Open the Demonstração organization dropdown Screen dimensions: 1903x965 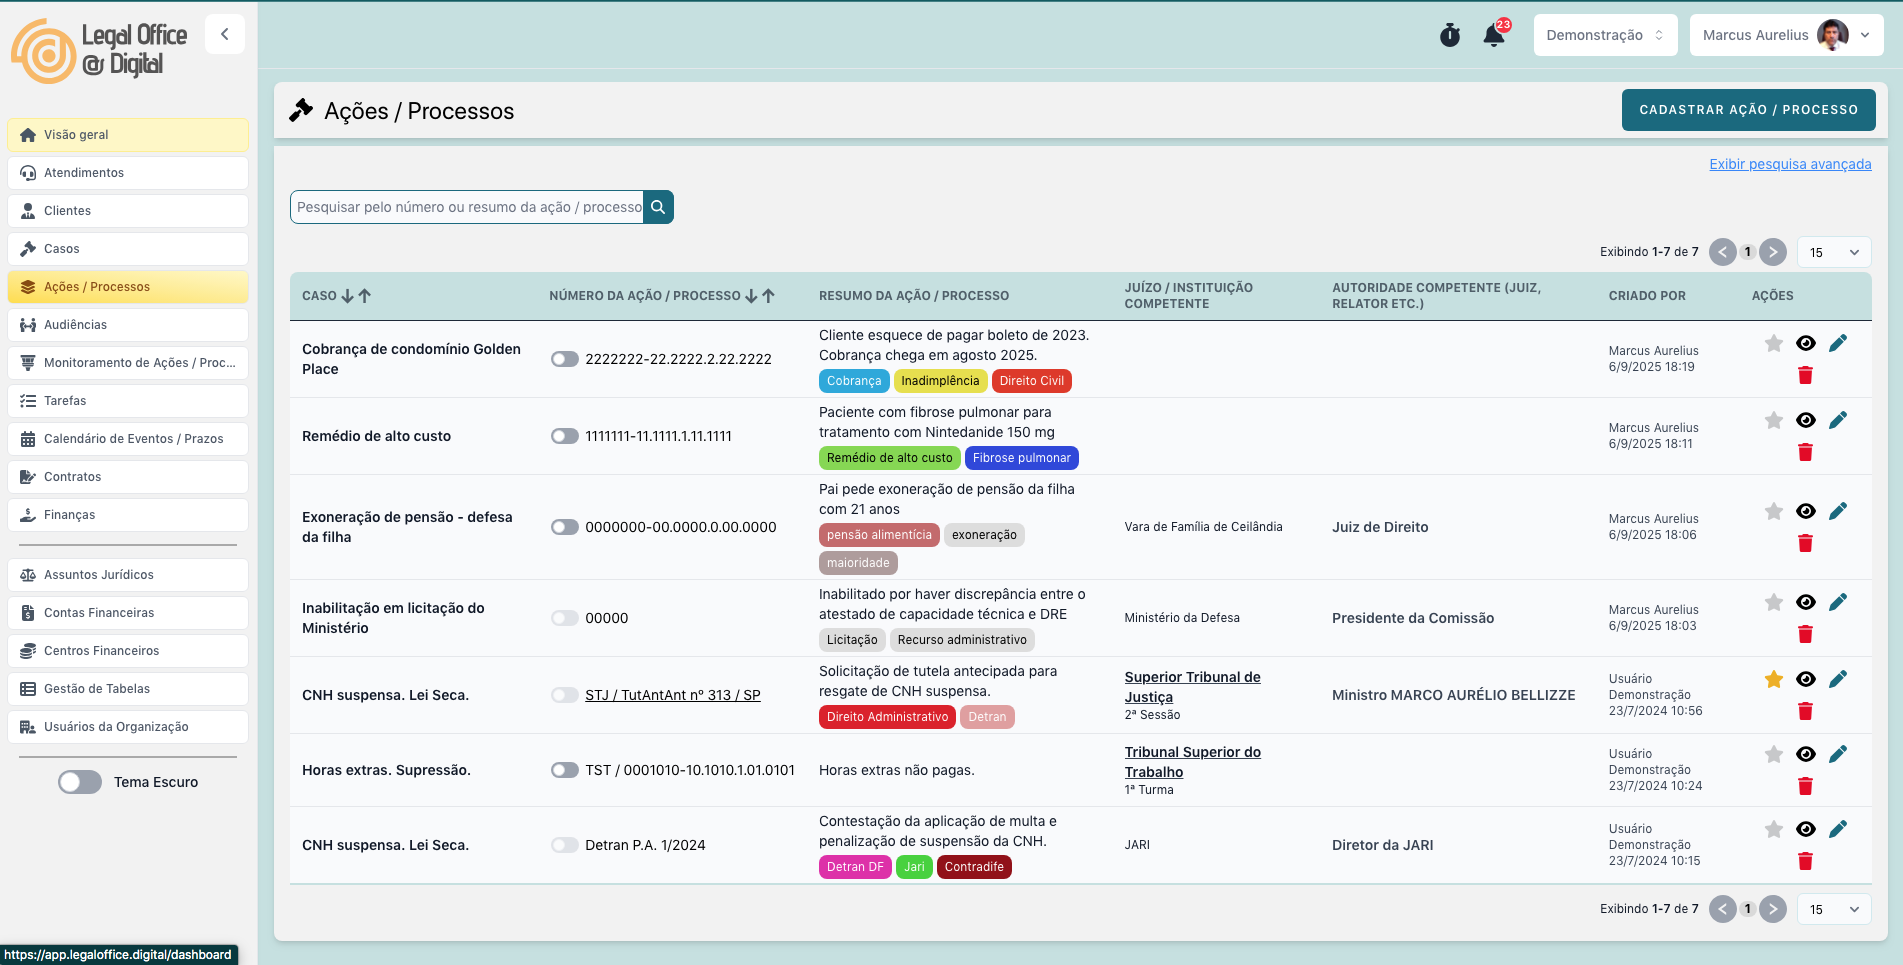(1604, 35)
